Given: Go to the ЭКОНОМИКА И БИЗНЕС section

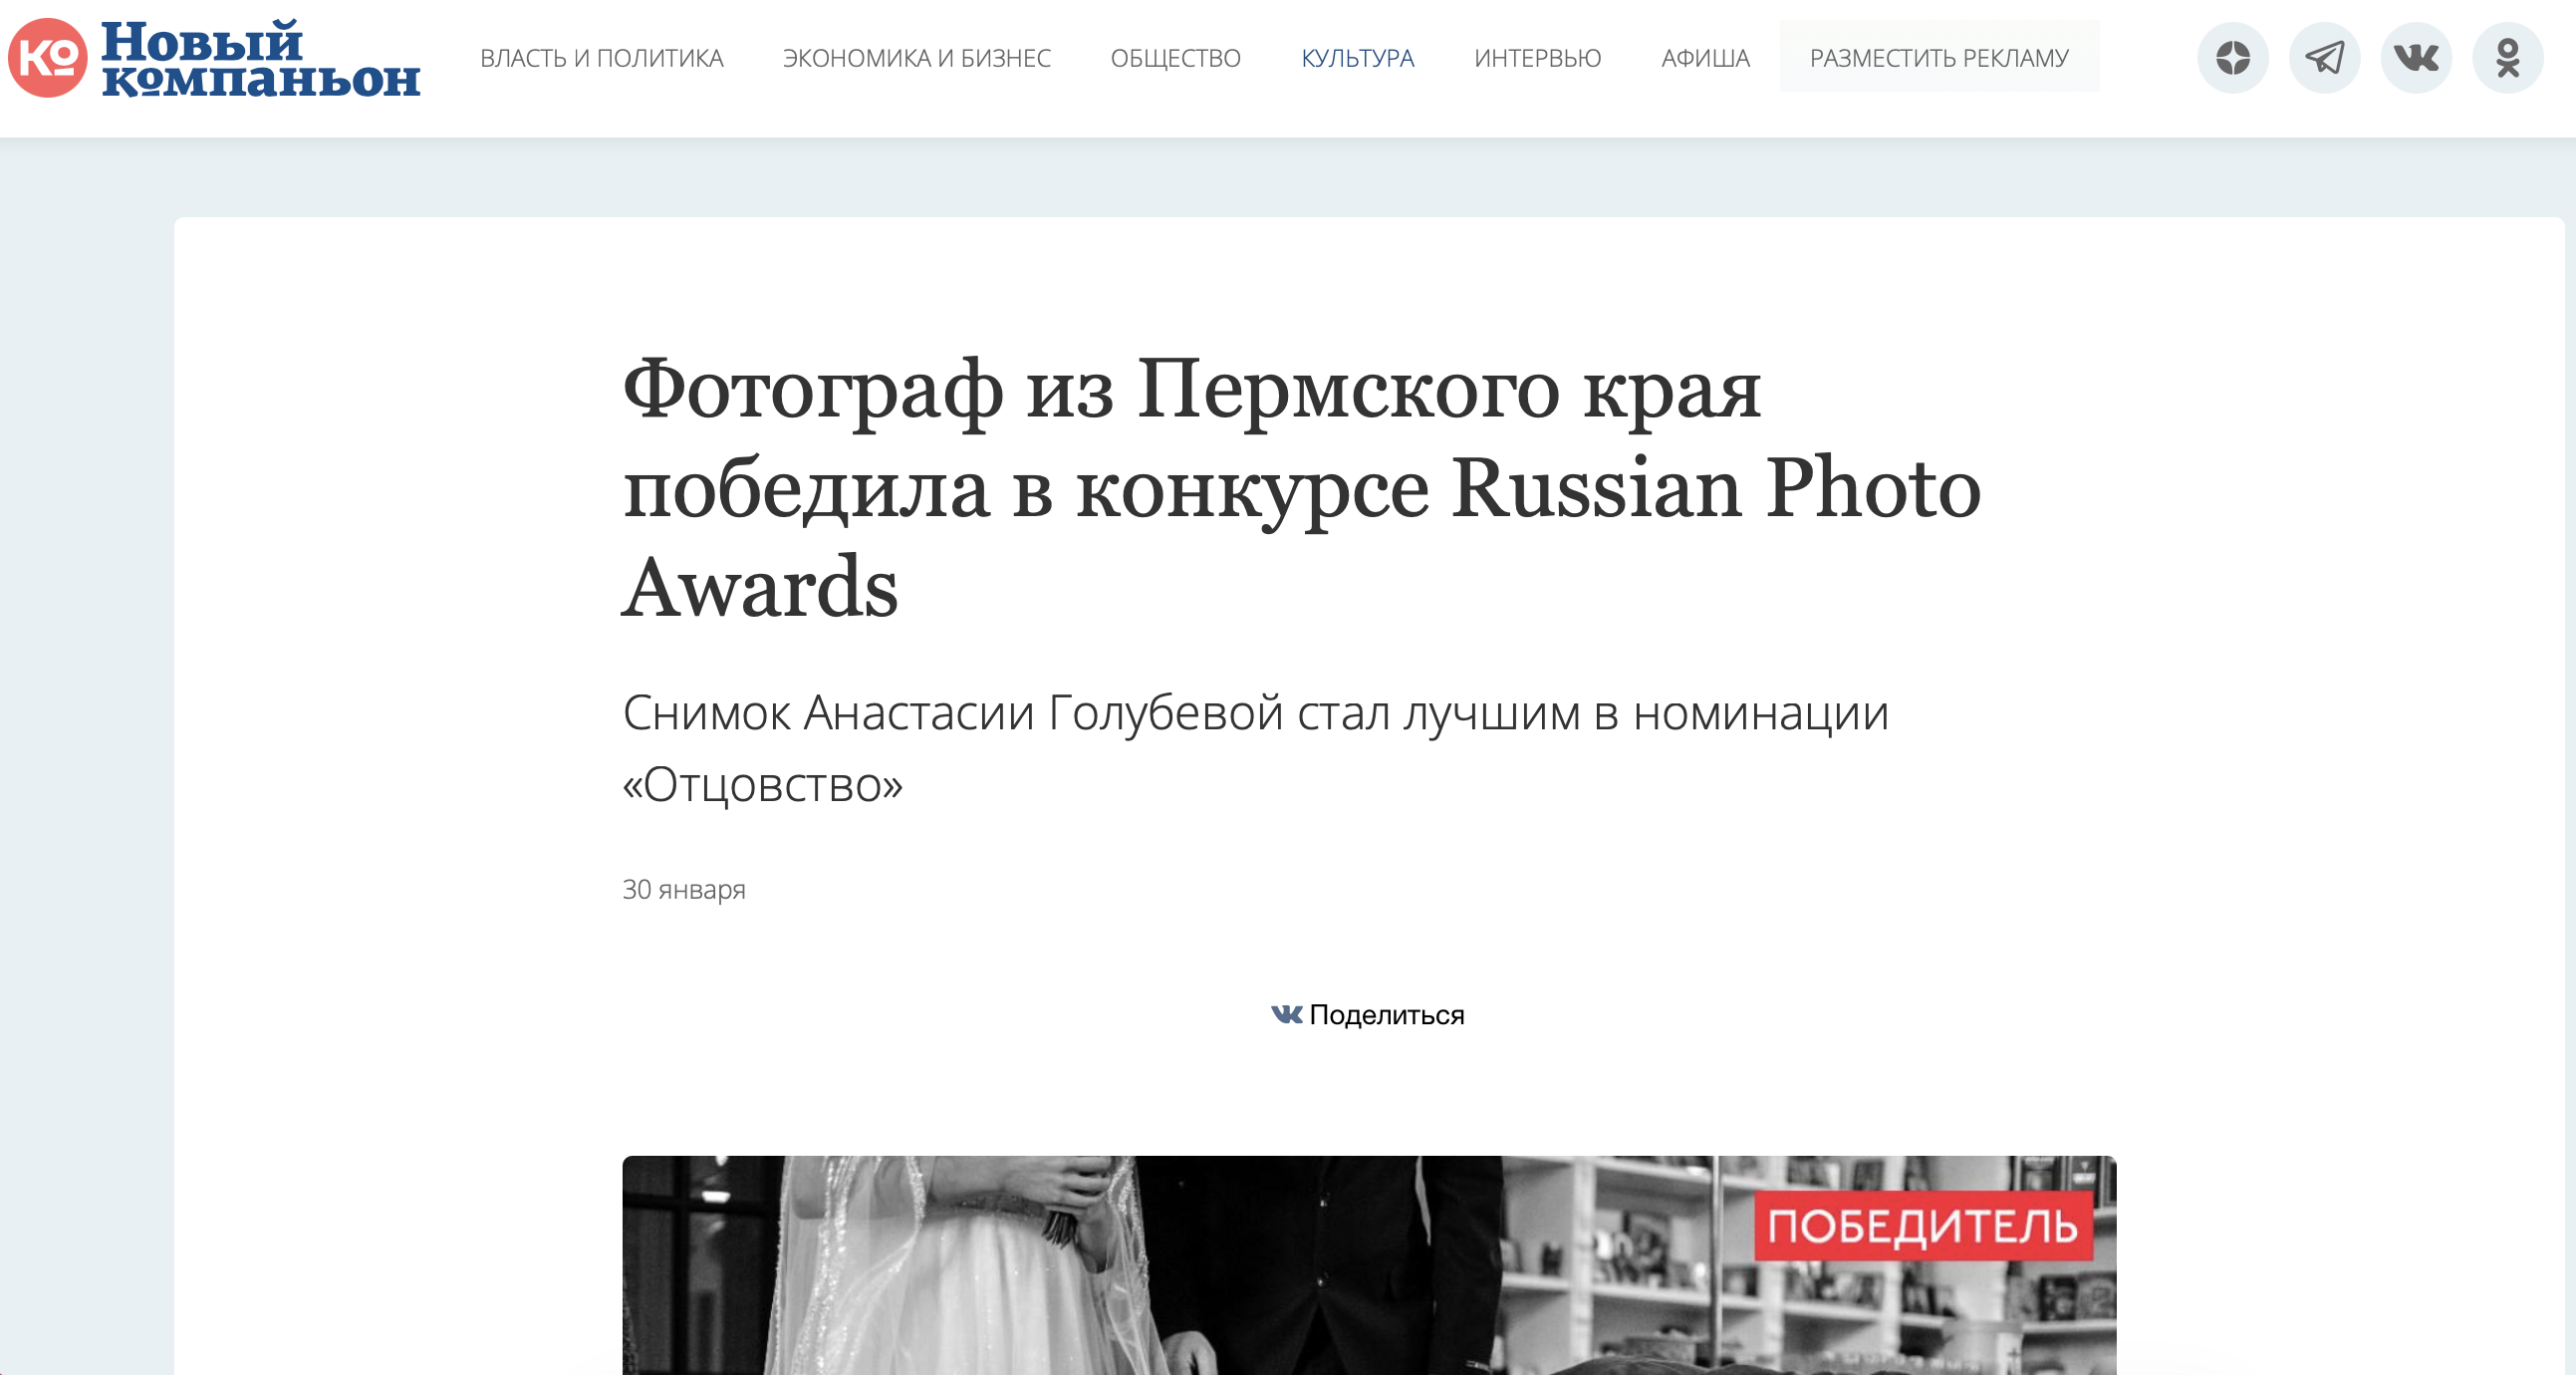Looking at the screenshot, I should [x=916, y=59].
